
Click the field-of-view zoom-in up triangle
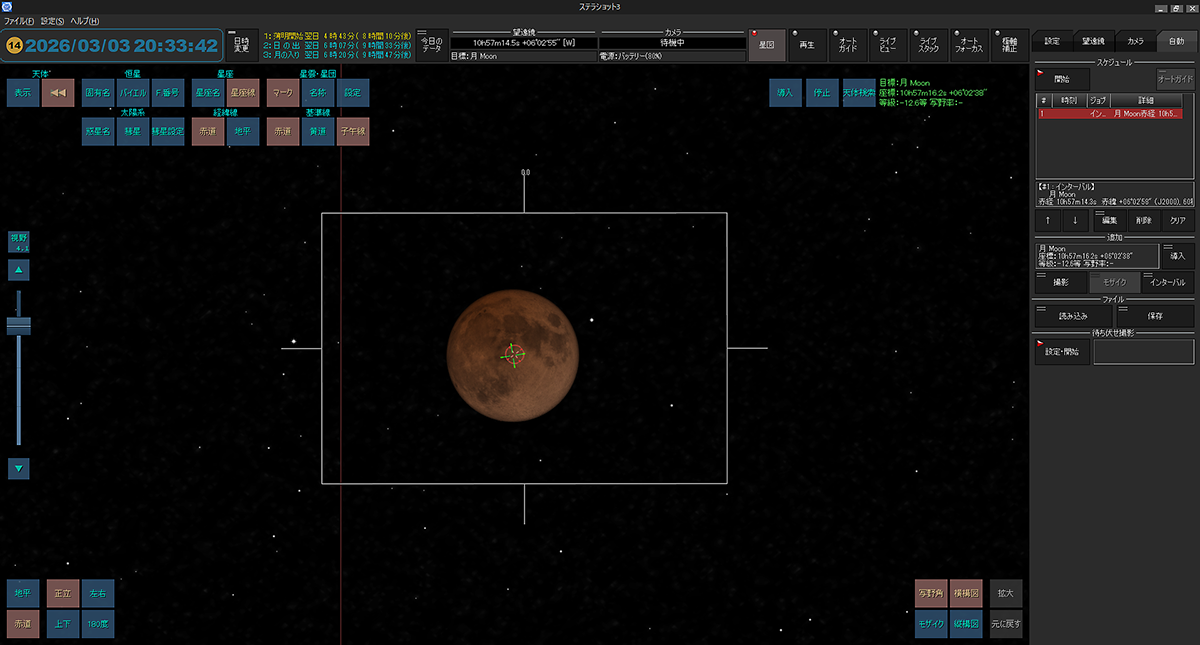20,270
